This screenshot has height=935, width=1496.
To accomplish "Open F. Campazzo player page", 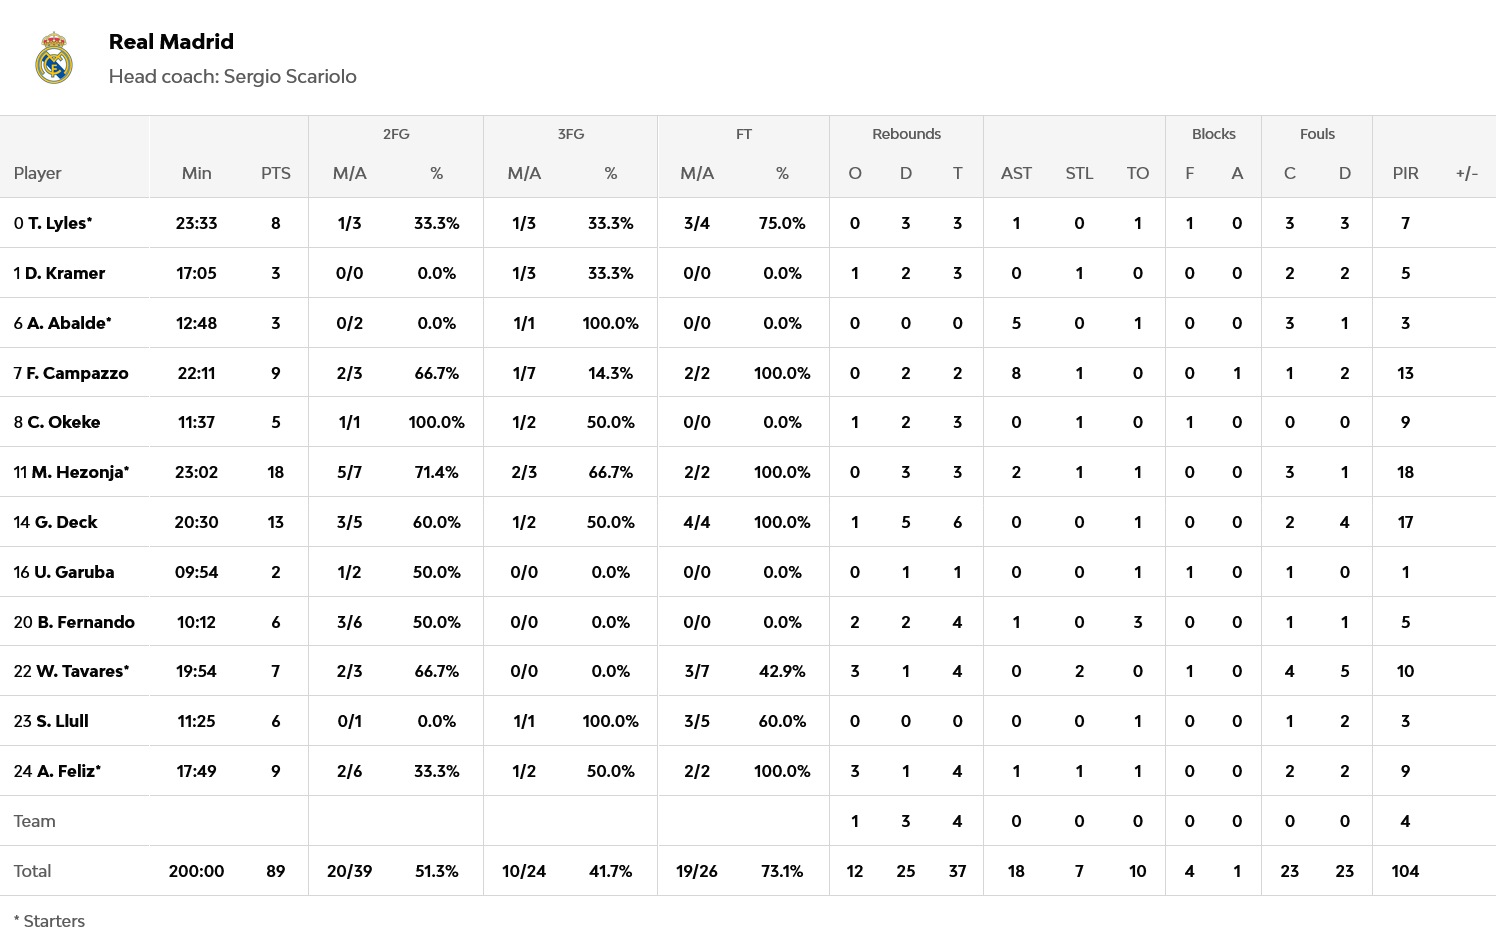I will pos(77,373).
